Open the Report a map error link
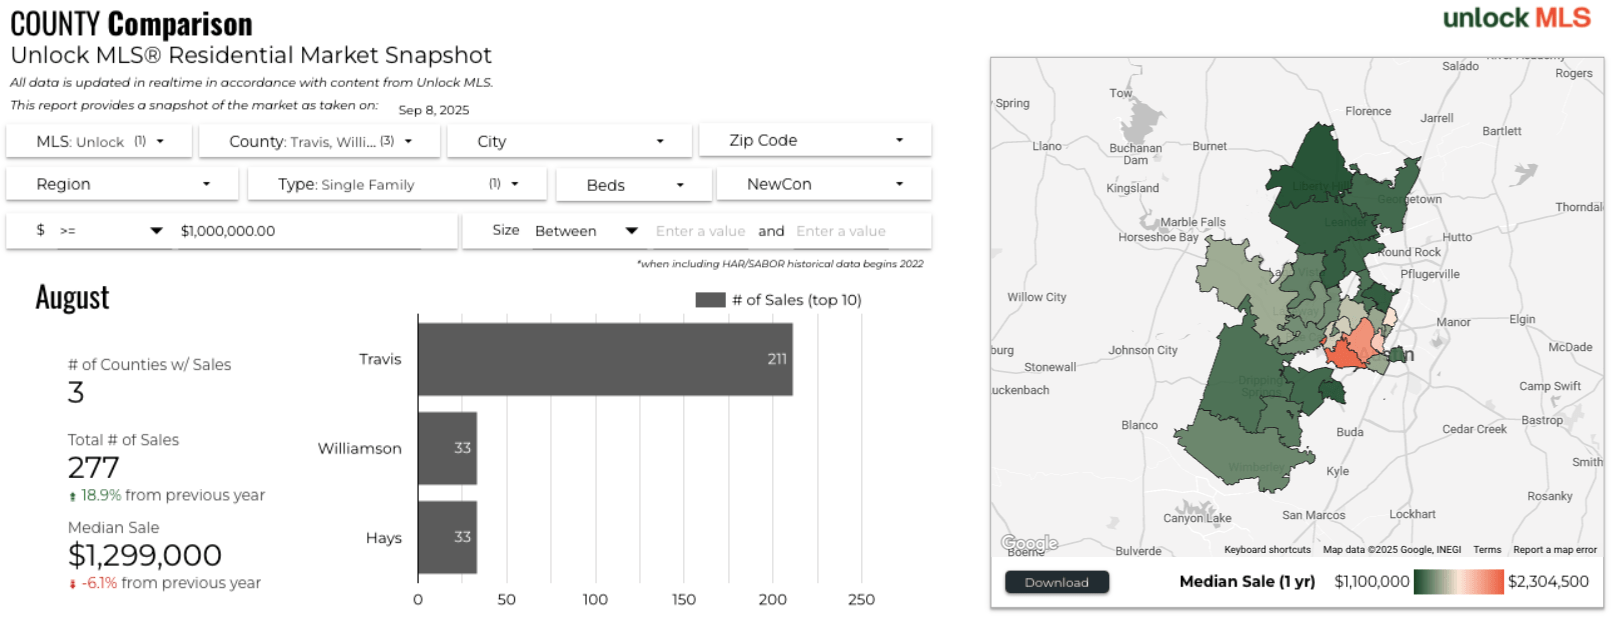 (x=1554, y=550)
